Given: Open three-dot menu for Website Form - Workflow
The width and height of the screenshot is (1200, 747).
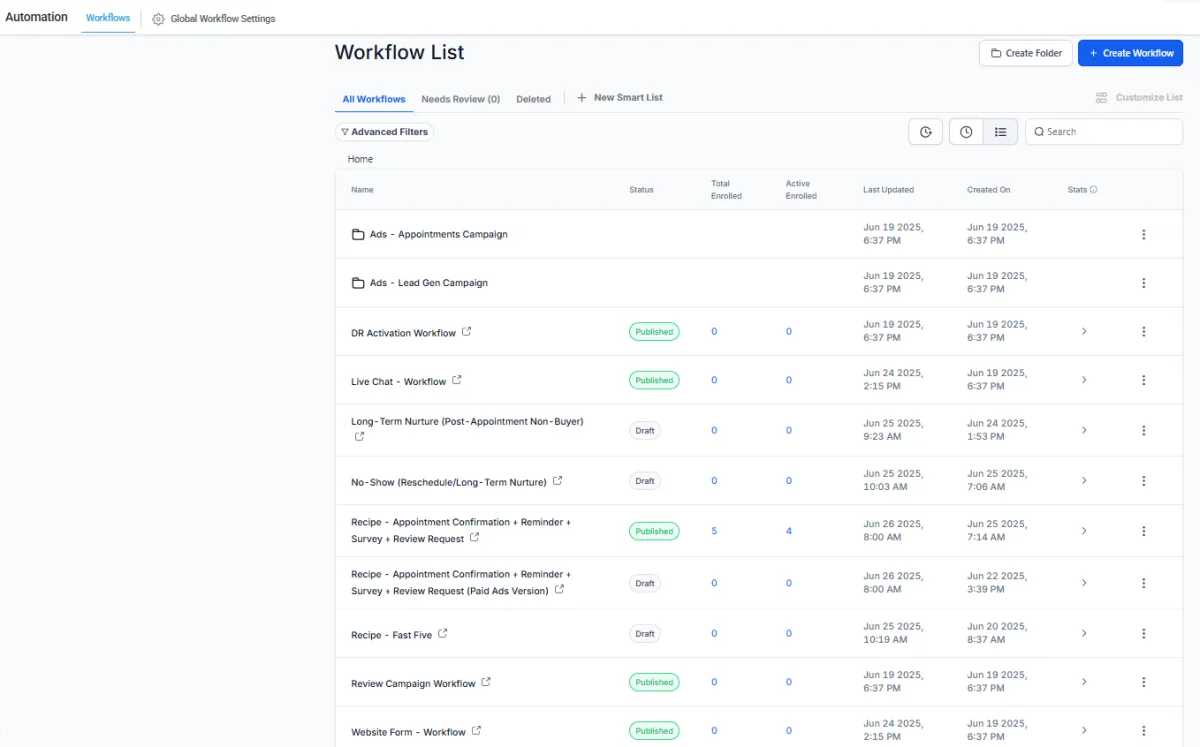Looking at the screenshot, I should pos(1144,731).
